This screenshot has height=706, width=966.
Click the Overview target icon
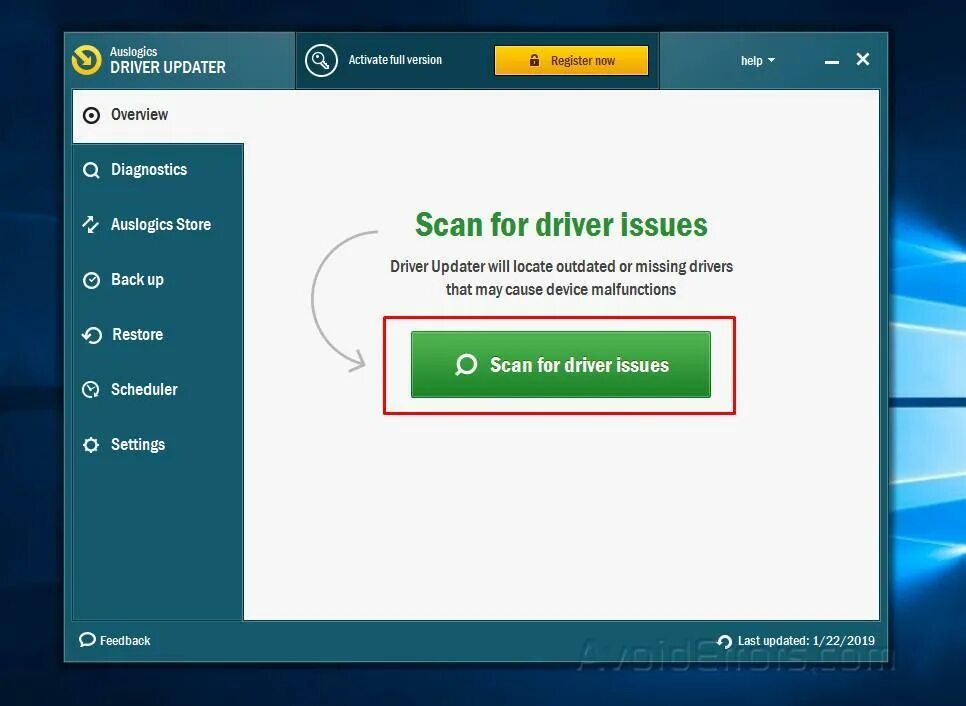[91, 115]
